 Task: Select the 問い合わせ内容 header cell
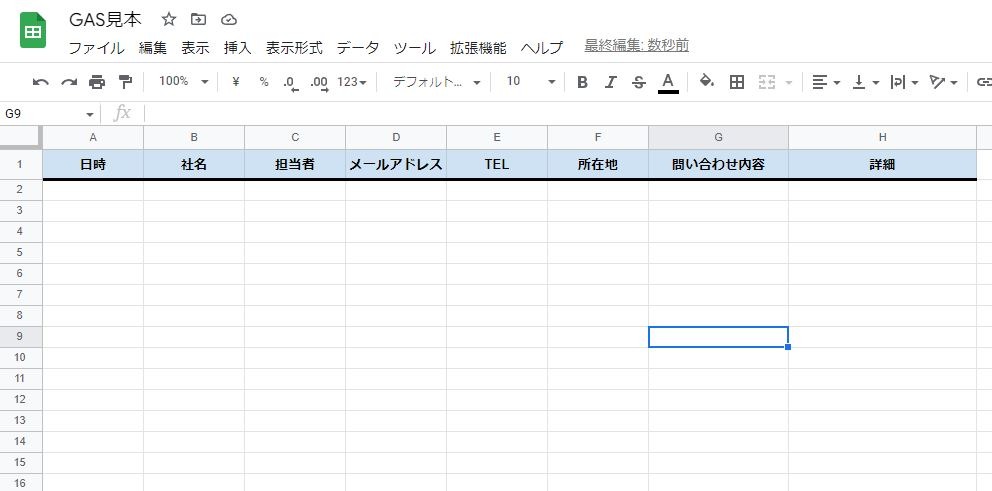(x=718, y=165)
